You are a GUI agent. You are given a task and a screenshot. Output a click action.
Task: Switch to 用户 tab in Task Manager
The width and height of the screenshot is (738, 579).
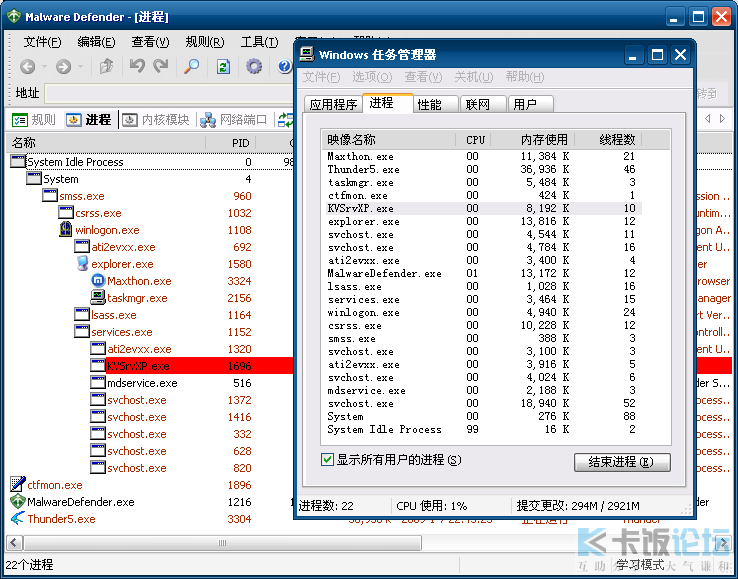tap(530, 104)
